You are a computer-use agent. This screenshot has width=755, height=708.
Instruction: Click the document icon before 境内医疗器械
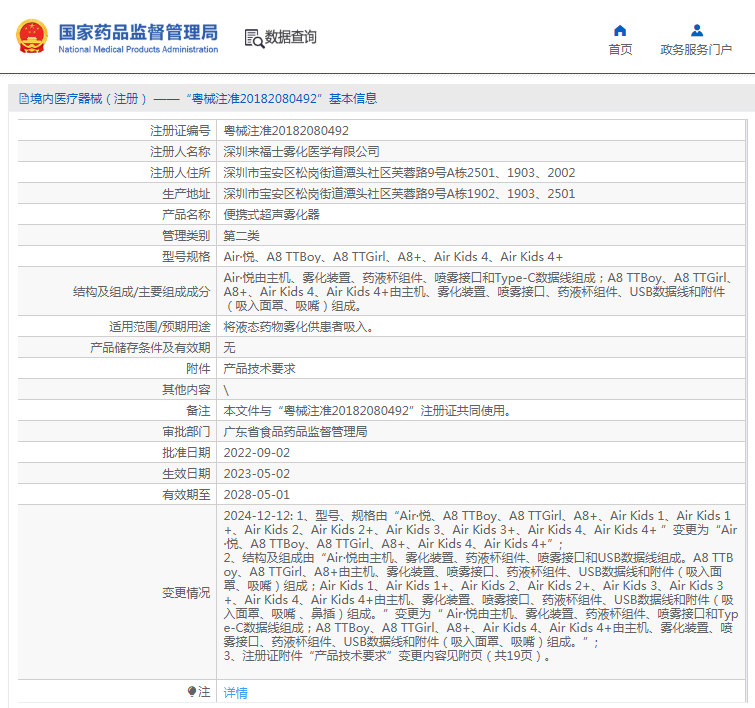point(24,99)
